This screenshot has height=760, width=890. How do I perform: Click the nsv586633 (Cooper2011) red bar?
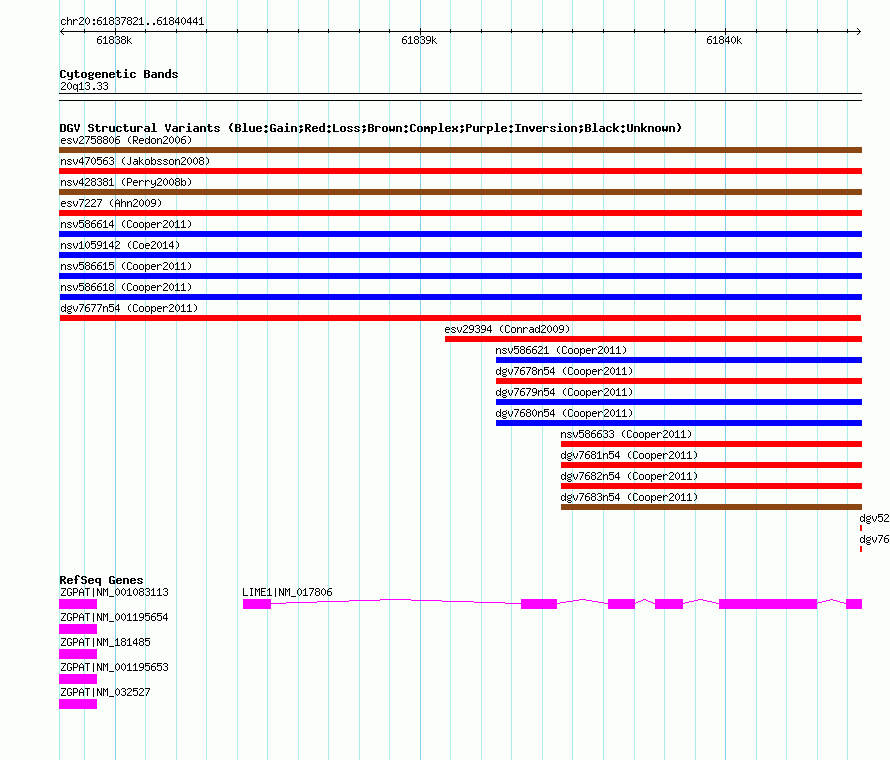click(711, 444)
